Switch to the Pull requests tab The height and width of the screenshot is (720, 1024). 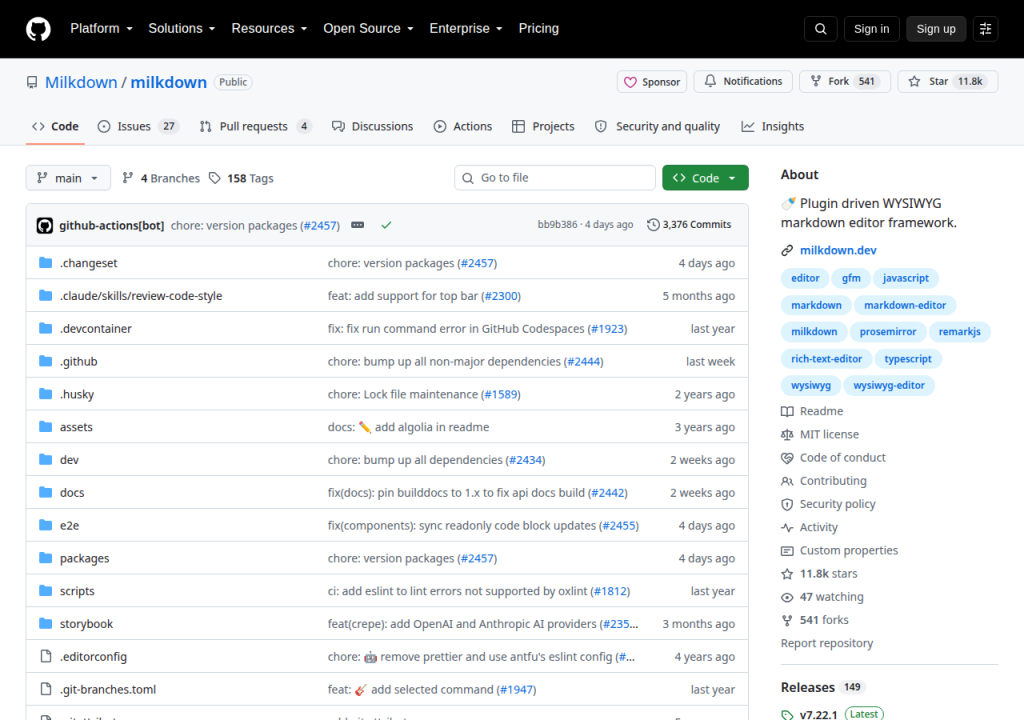point(255,126)
